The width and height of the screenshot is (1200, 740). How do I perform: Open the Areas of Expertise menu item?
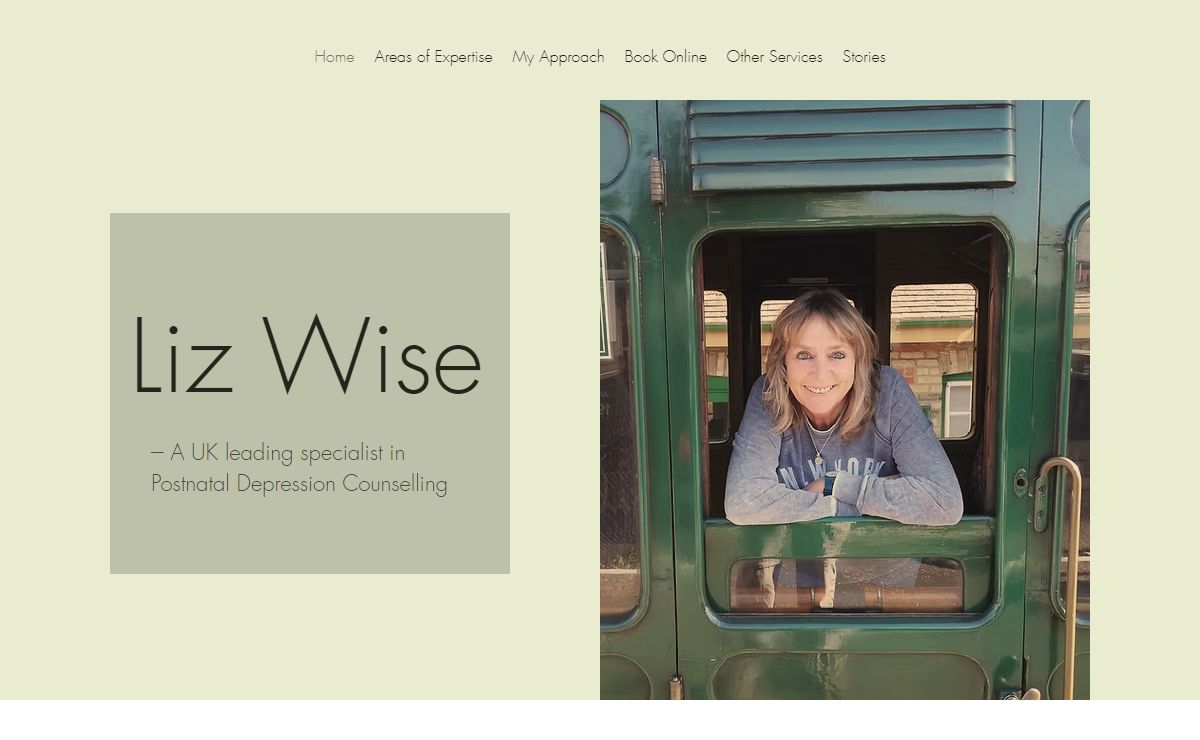[x=433, y=57]
